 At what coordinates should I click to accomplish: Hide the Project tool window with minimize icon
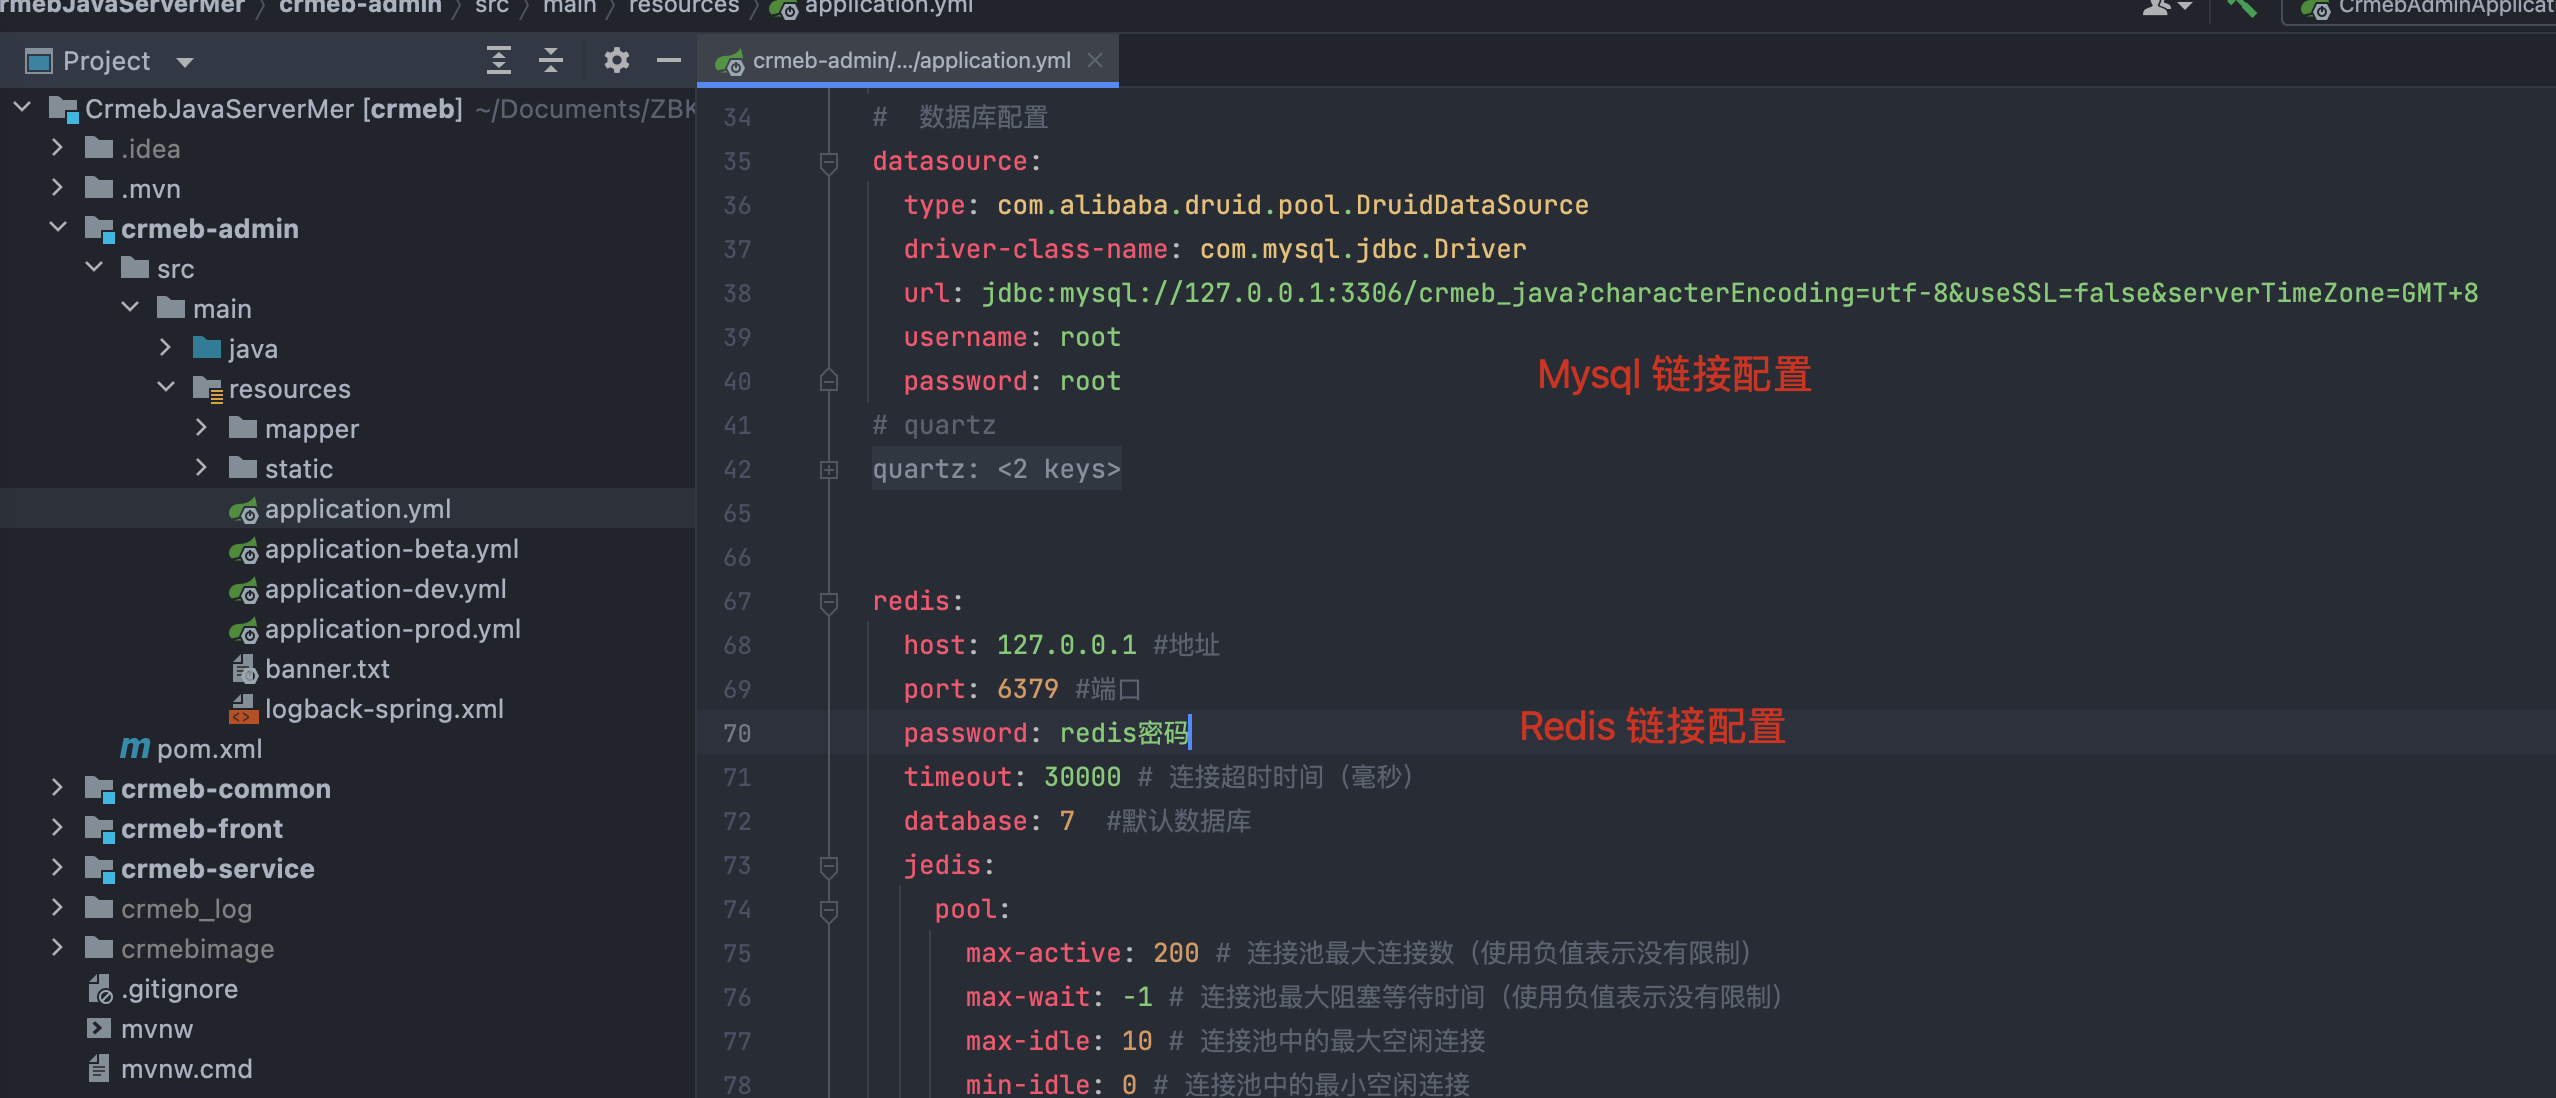[x=668, y=60]
